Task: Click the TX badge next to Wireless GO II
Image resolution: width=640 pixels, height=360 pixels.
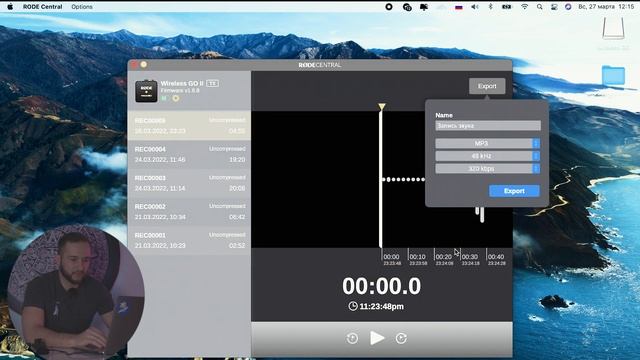Action: click(x=212, y=83)
